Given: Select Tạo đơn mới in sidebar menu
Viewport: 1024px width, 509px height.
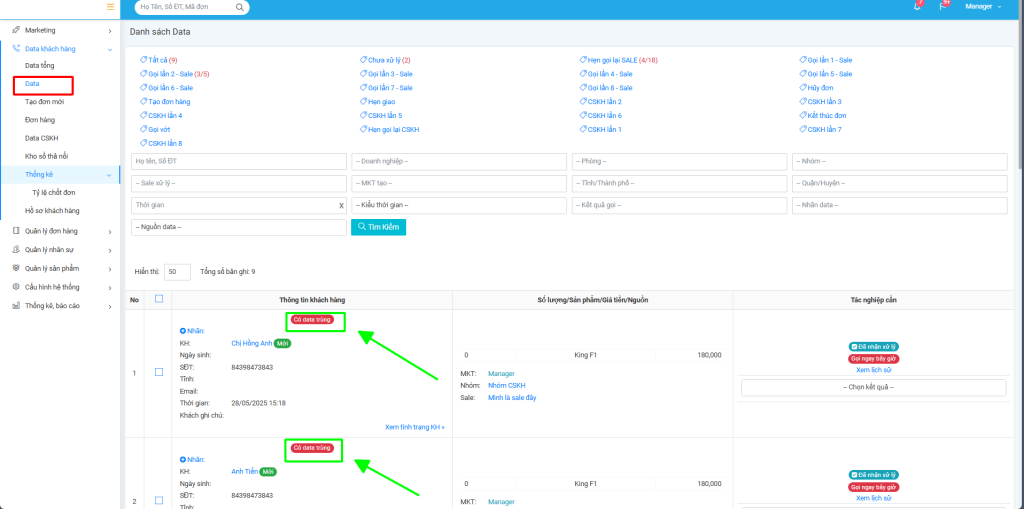Looking at the screenshot, I should click(44, 102).
